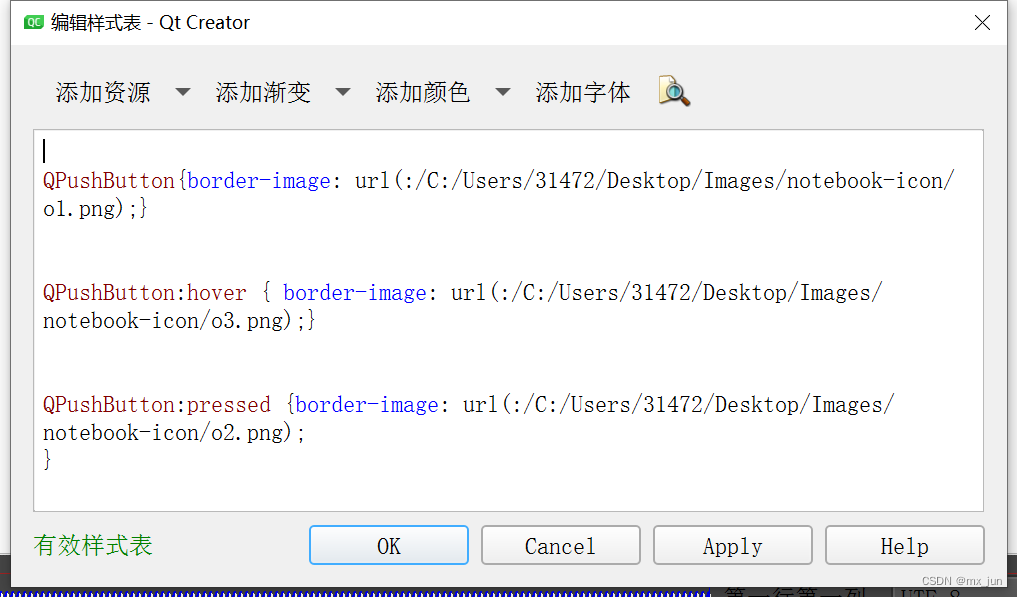Screen dimensions: 1017x597
Task: Click the Qt Creator logo in title bar
Action: tap(33, 23)
